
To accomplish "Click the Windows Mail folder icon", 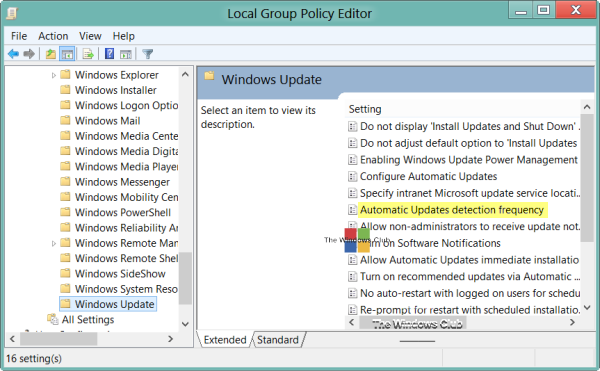I will [65, 120].
